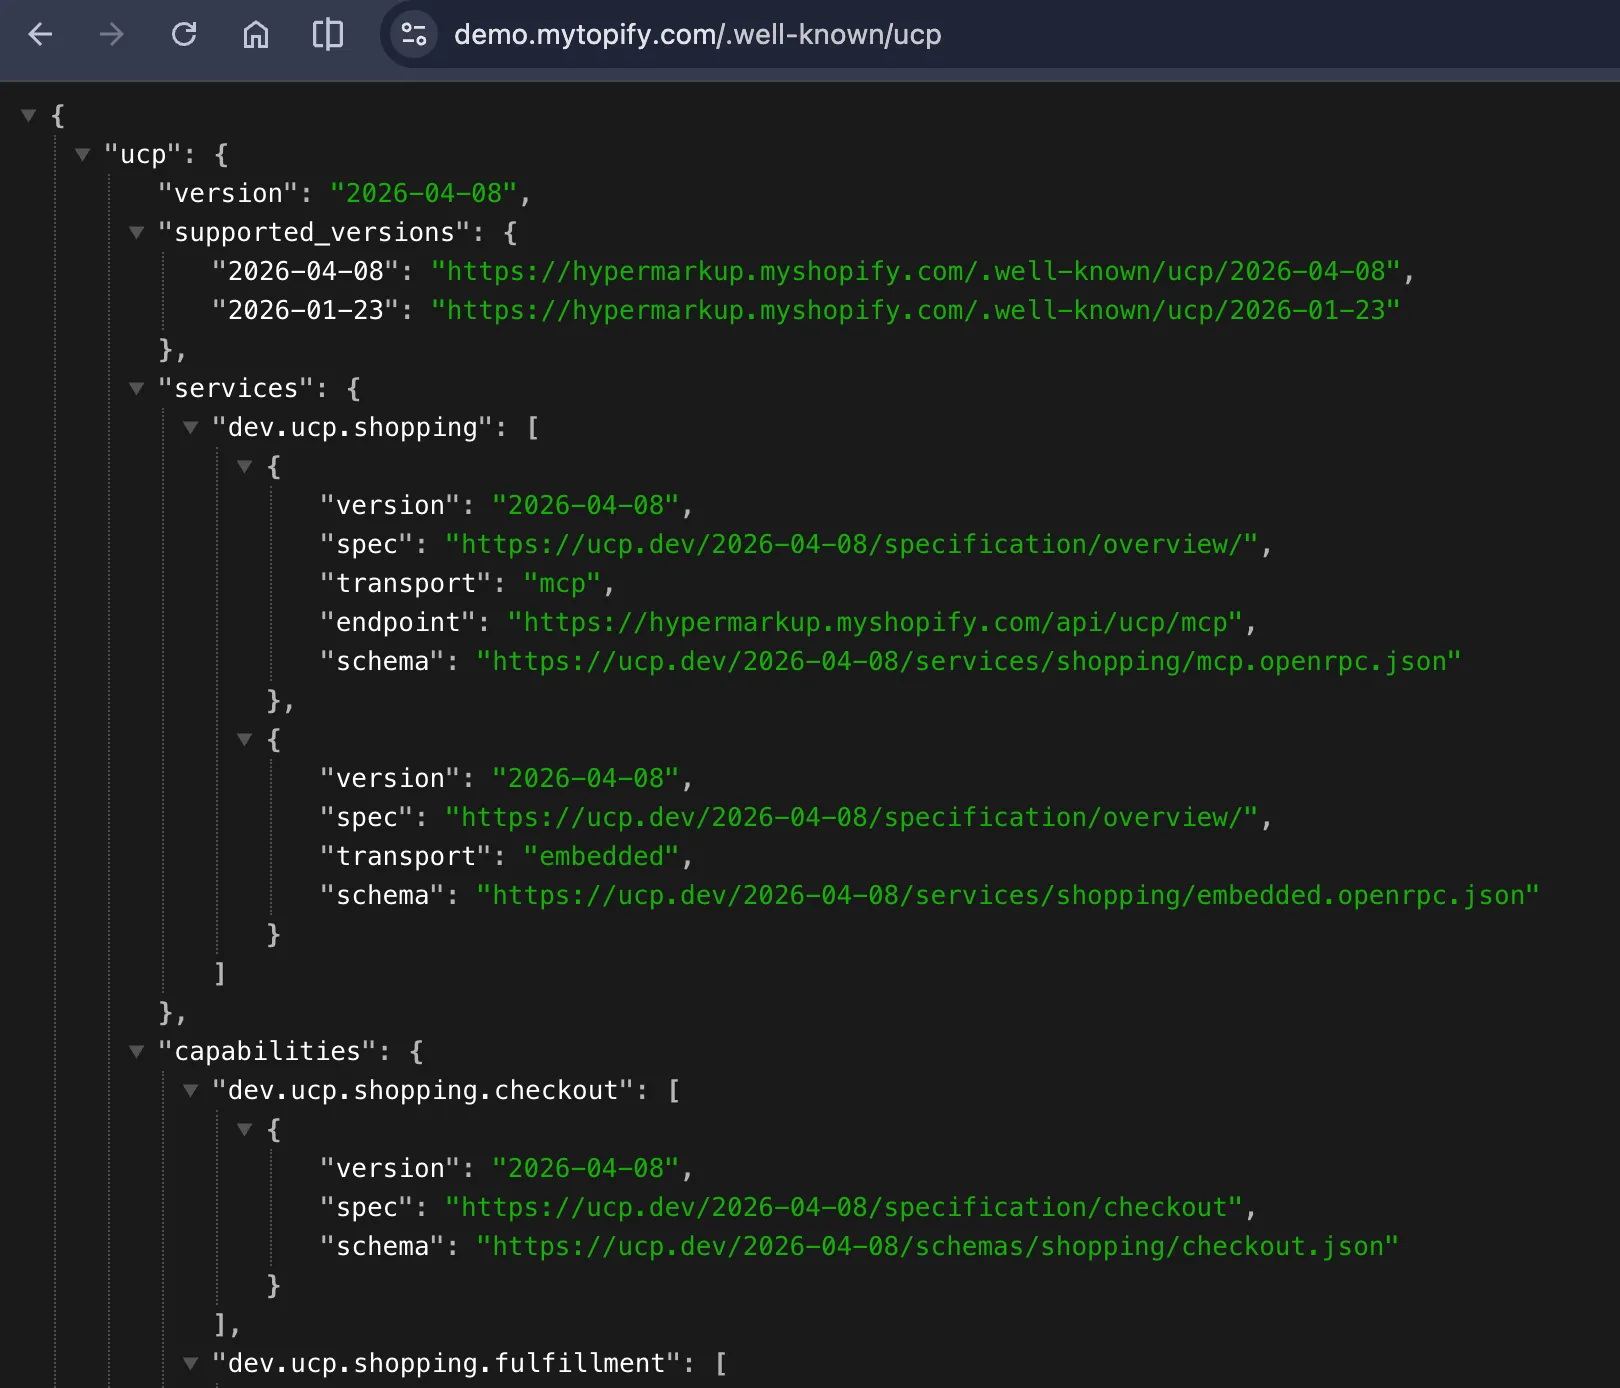The width and height of the screenshot is (1620, 1388).
Task: Click the "capabilities" key name
Action: click(x=268, y=1051)
